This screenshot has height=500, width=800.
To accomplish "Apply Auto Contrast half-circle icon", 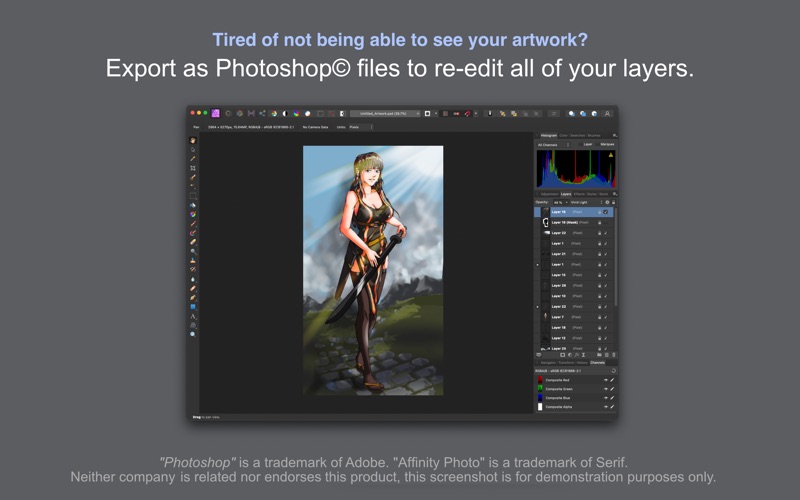I will (x=285, y=113).
